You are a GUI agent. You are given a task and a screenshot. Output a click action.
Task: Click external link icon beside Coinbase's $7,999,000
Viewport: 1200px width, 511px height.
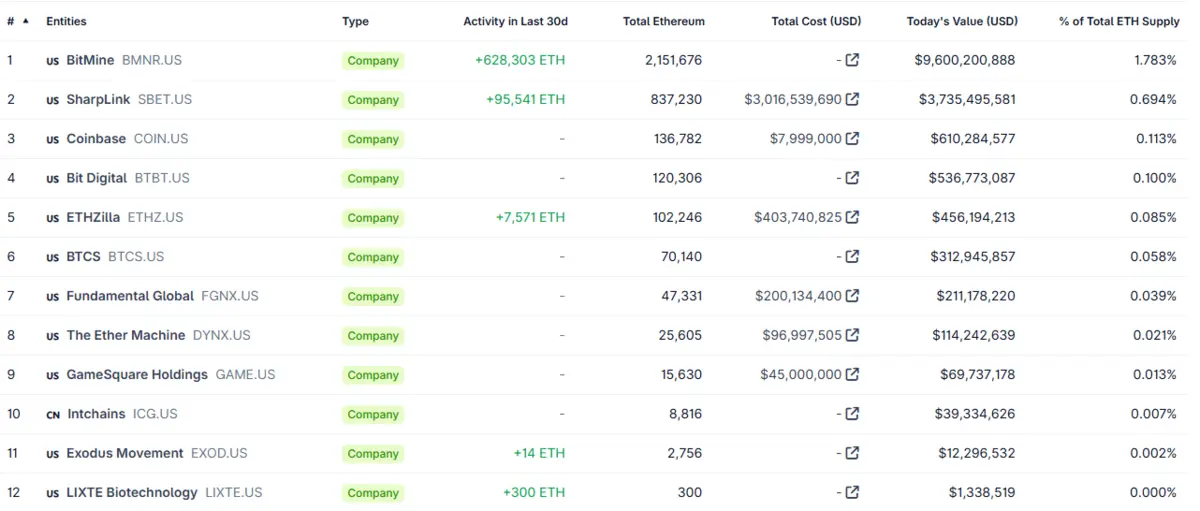[x=852, y=139]
